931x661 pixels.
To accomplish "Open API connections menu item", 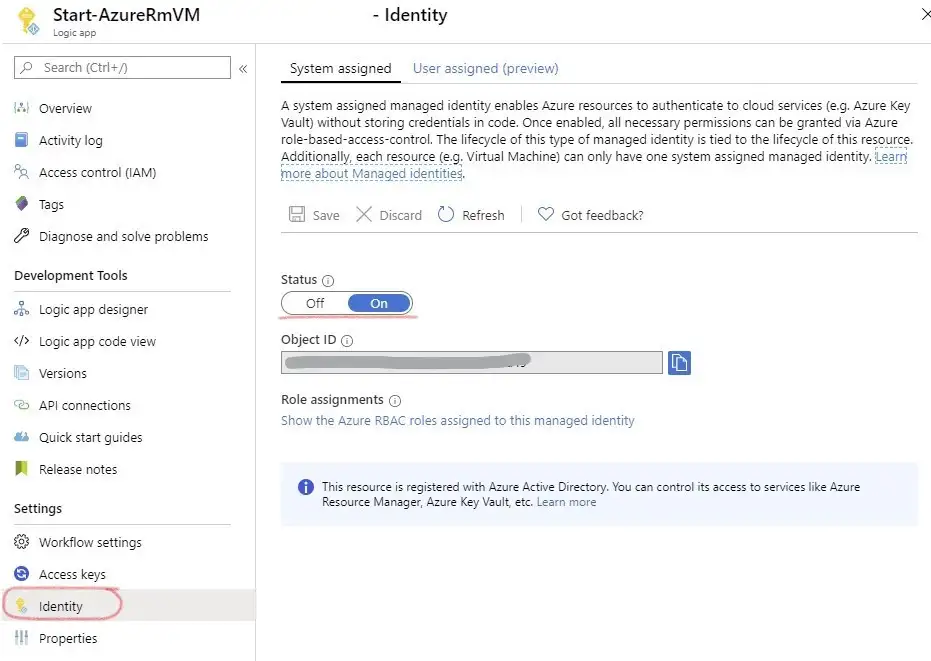I will click(x=84, y=405).
